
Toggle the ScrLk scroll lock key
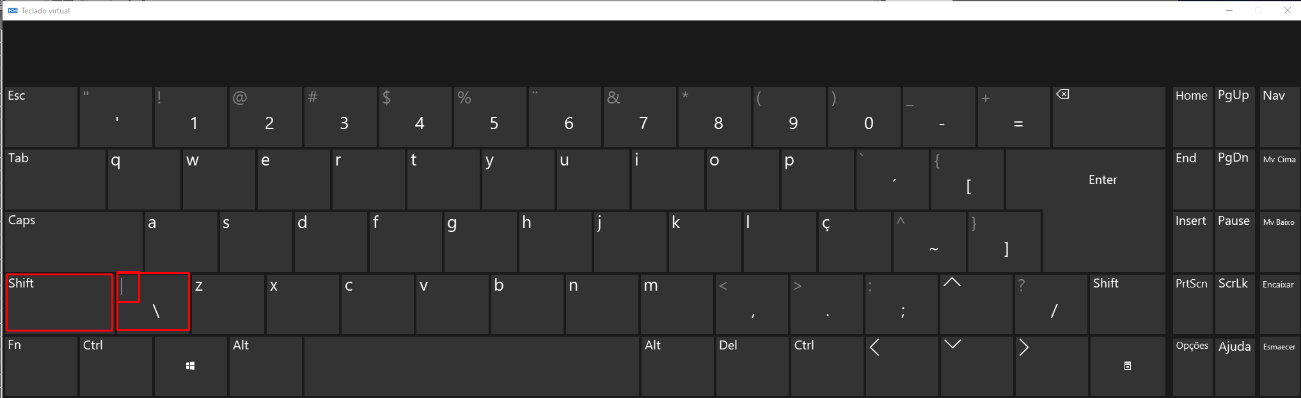point(1234,303)
